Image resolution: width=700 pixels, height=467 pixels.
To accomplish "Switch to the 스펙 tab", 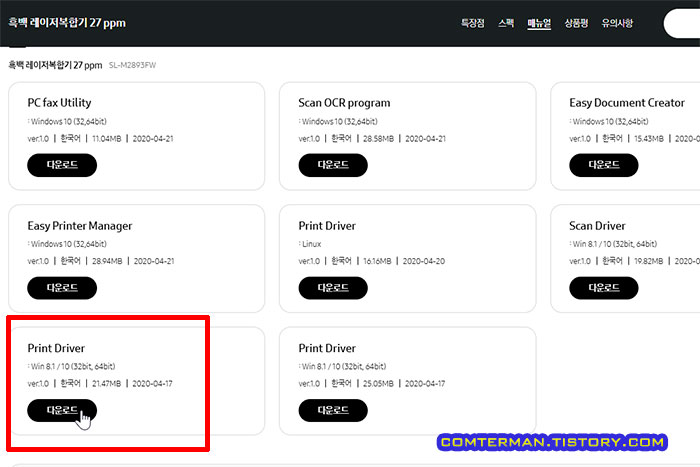I will (x=506, y=23).
